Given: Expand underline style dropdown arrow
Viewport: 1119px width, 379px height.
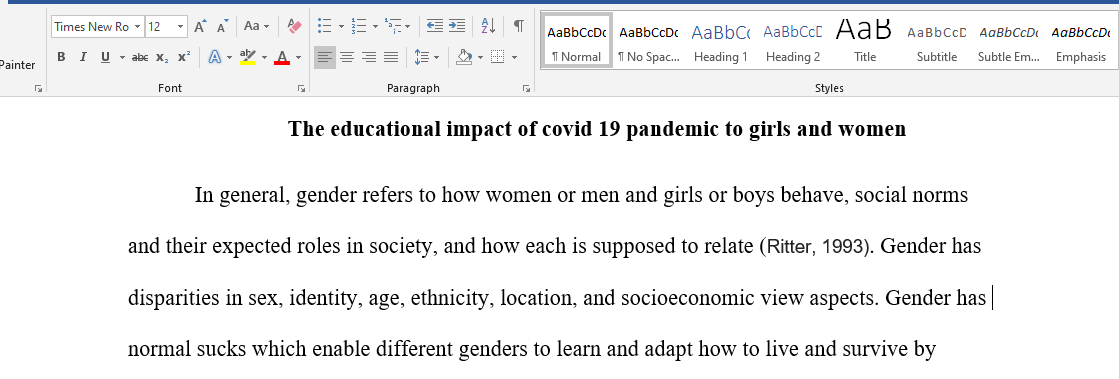Looking at the screenshot, I should coord(122,57).
